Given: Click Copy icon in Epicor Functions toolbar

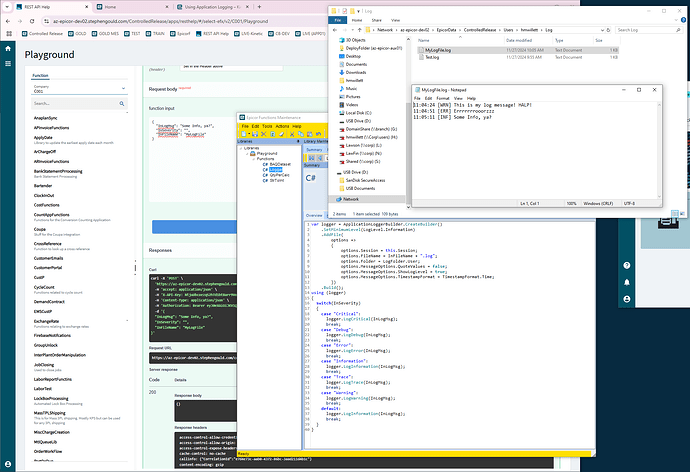Looking at the screenshot, I should pyautogui.click(x=301, y=134).
